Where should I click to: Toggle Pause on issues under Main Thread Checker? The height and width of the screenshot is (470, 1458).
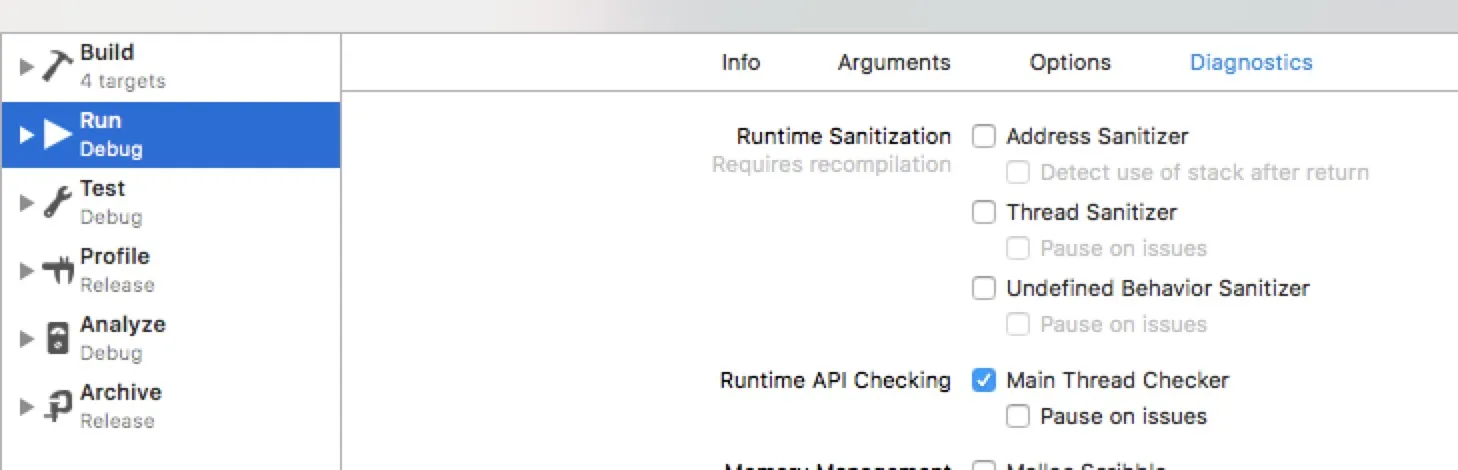pyautogui.click(x=1018, y=416)
